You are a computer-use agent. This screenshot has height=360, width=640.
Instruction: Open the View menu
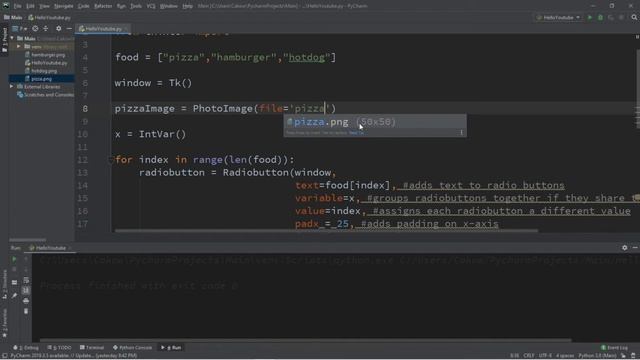(44, 6)
